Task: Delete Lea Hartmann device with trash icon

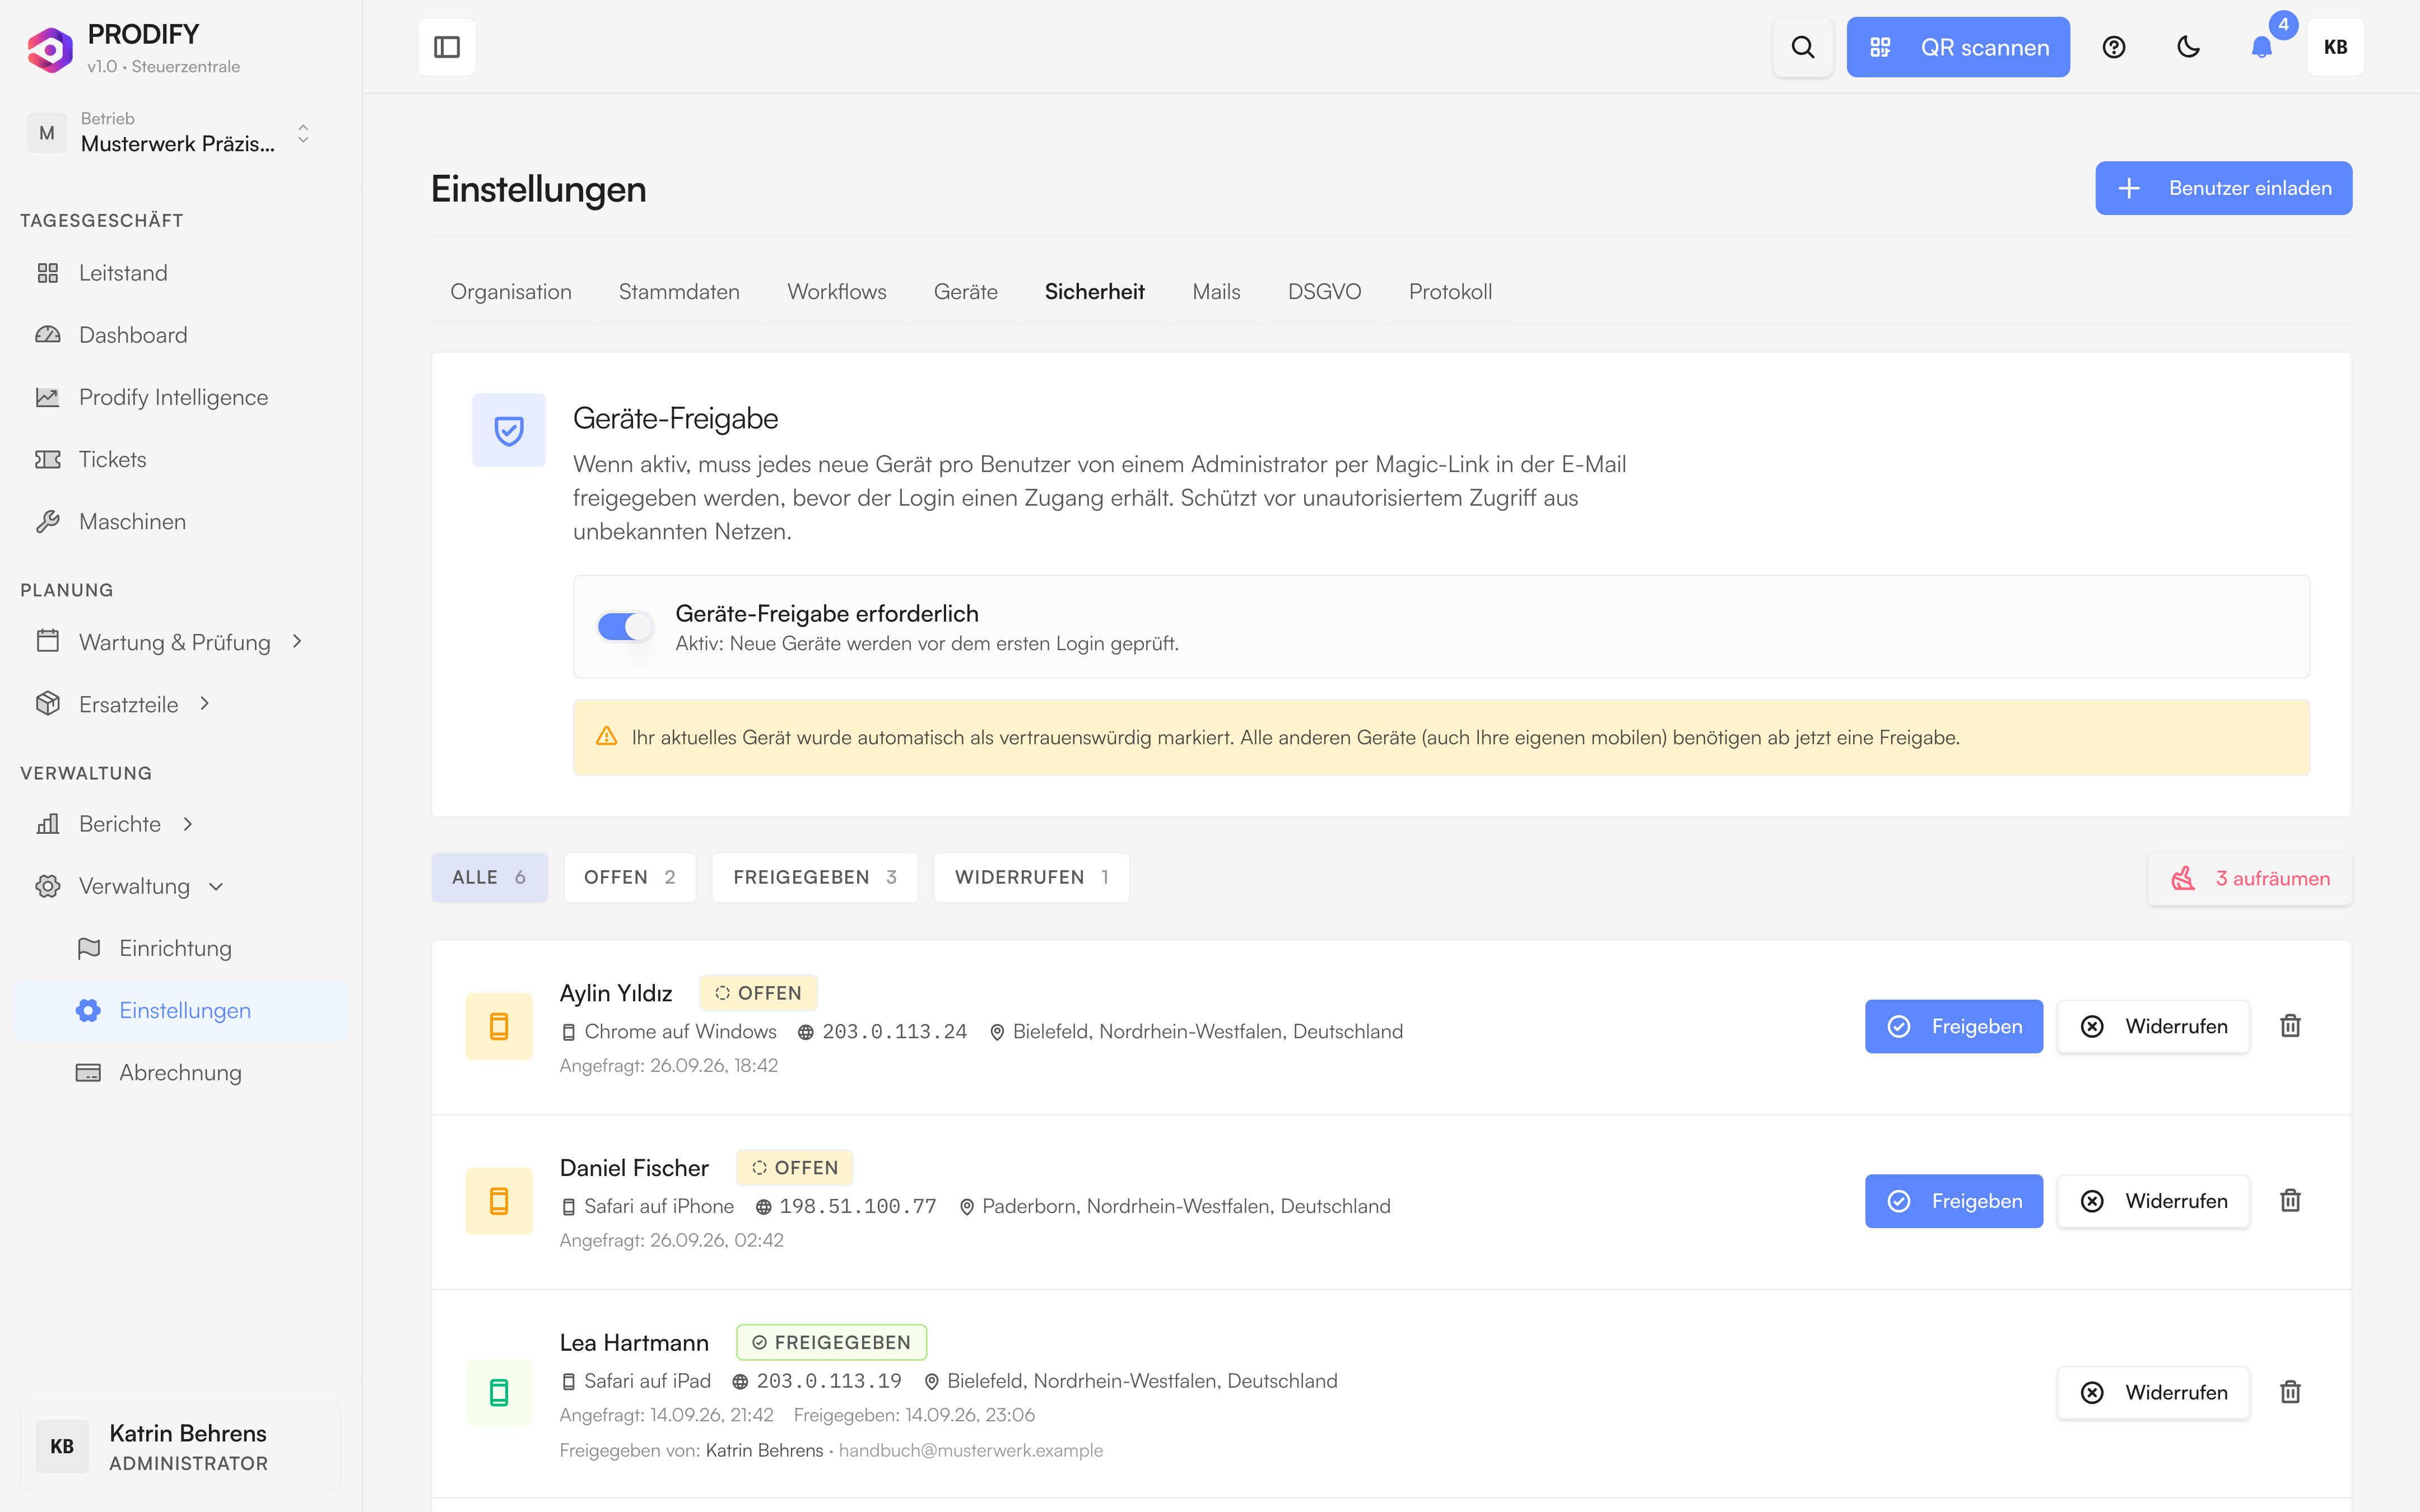Action: click(x=2290, y=1392)
